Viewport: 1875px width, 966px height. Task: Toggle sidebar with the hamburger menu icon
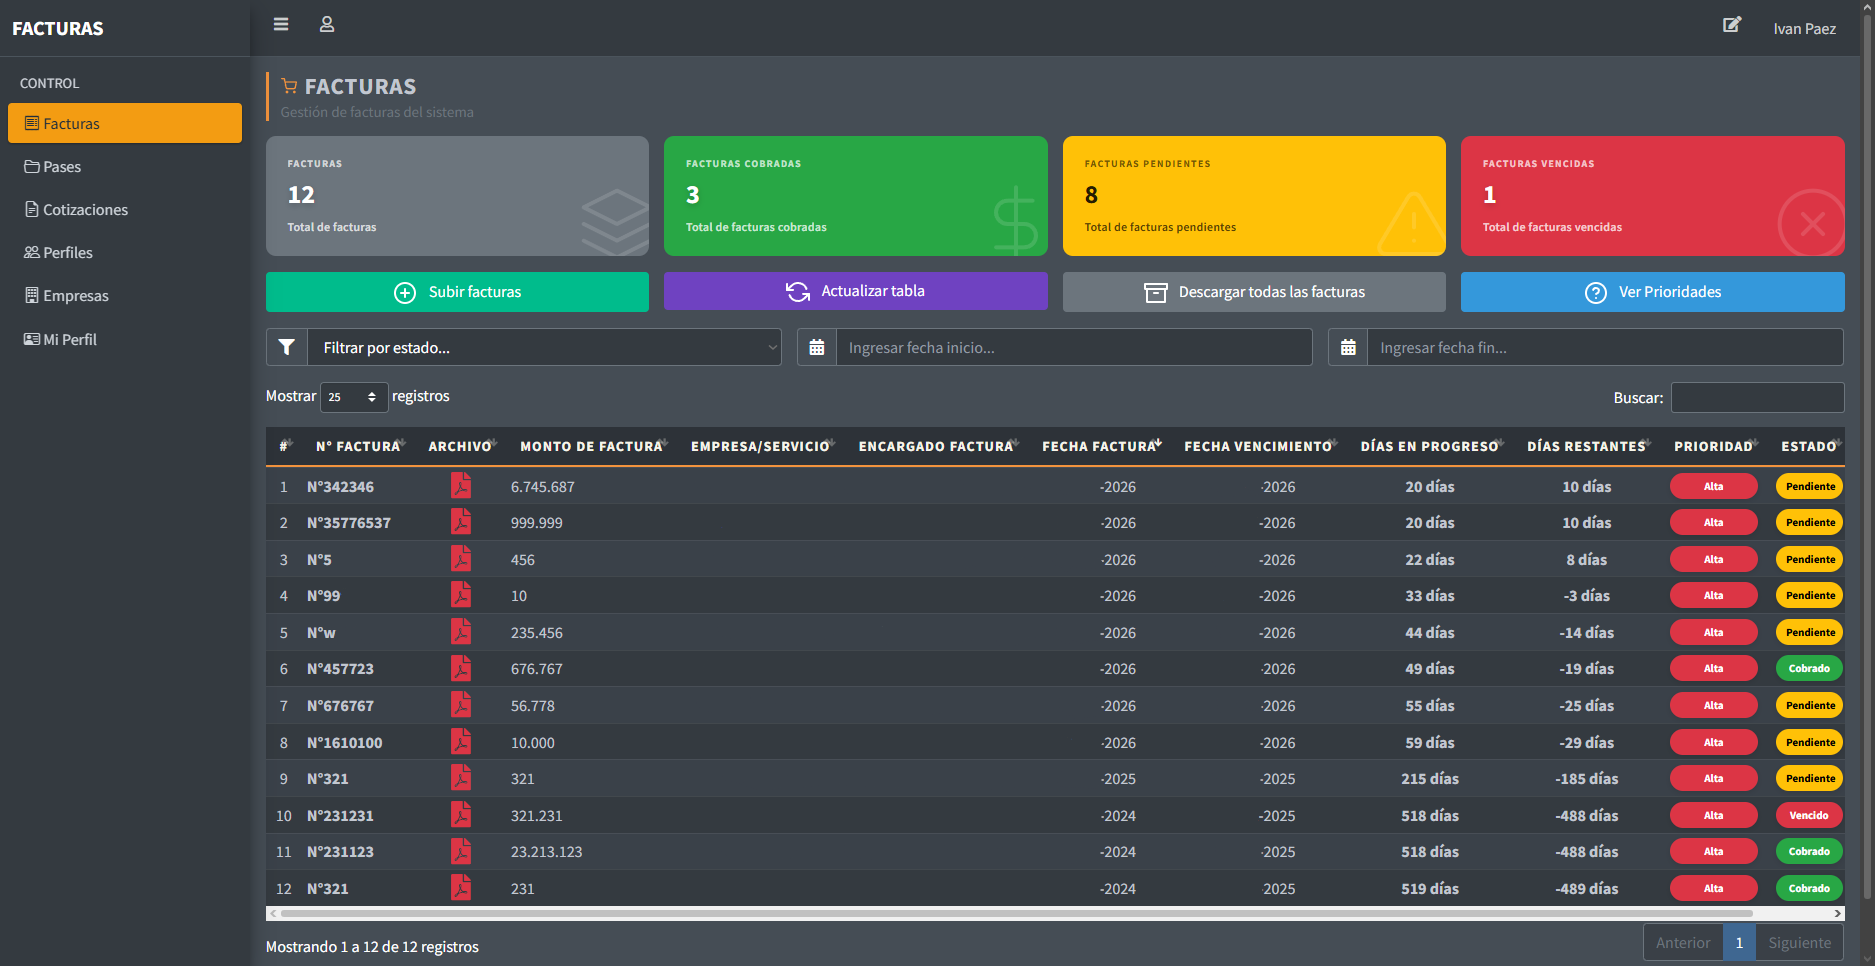(281, 24)
